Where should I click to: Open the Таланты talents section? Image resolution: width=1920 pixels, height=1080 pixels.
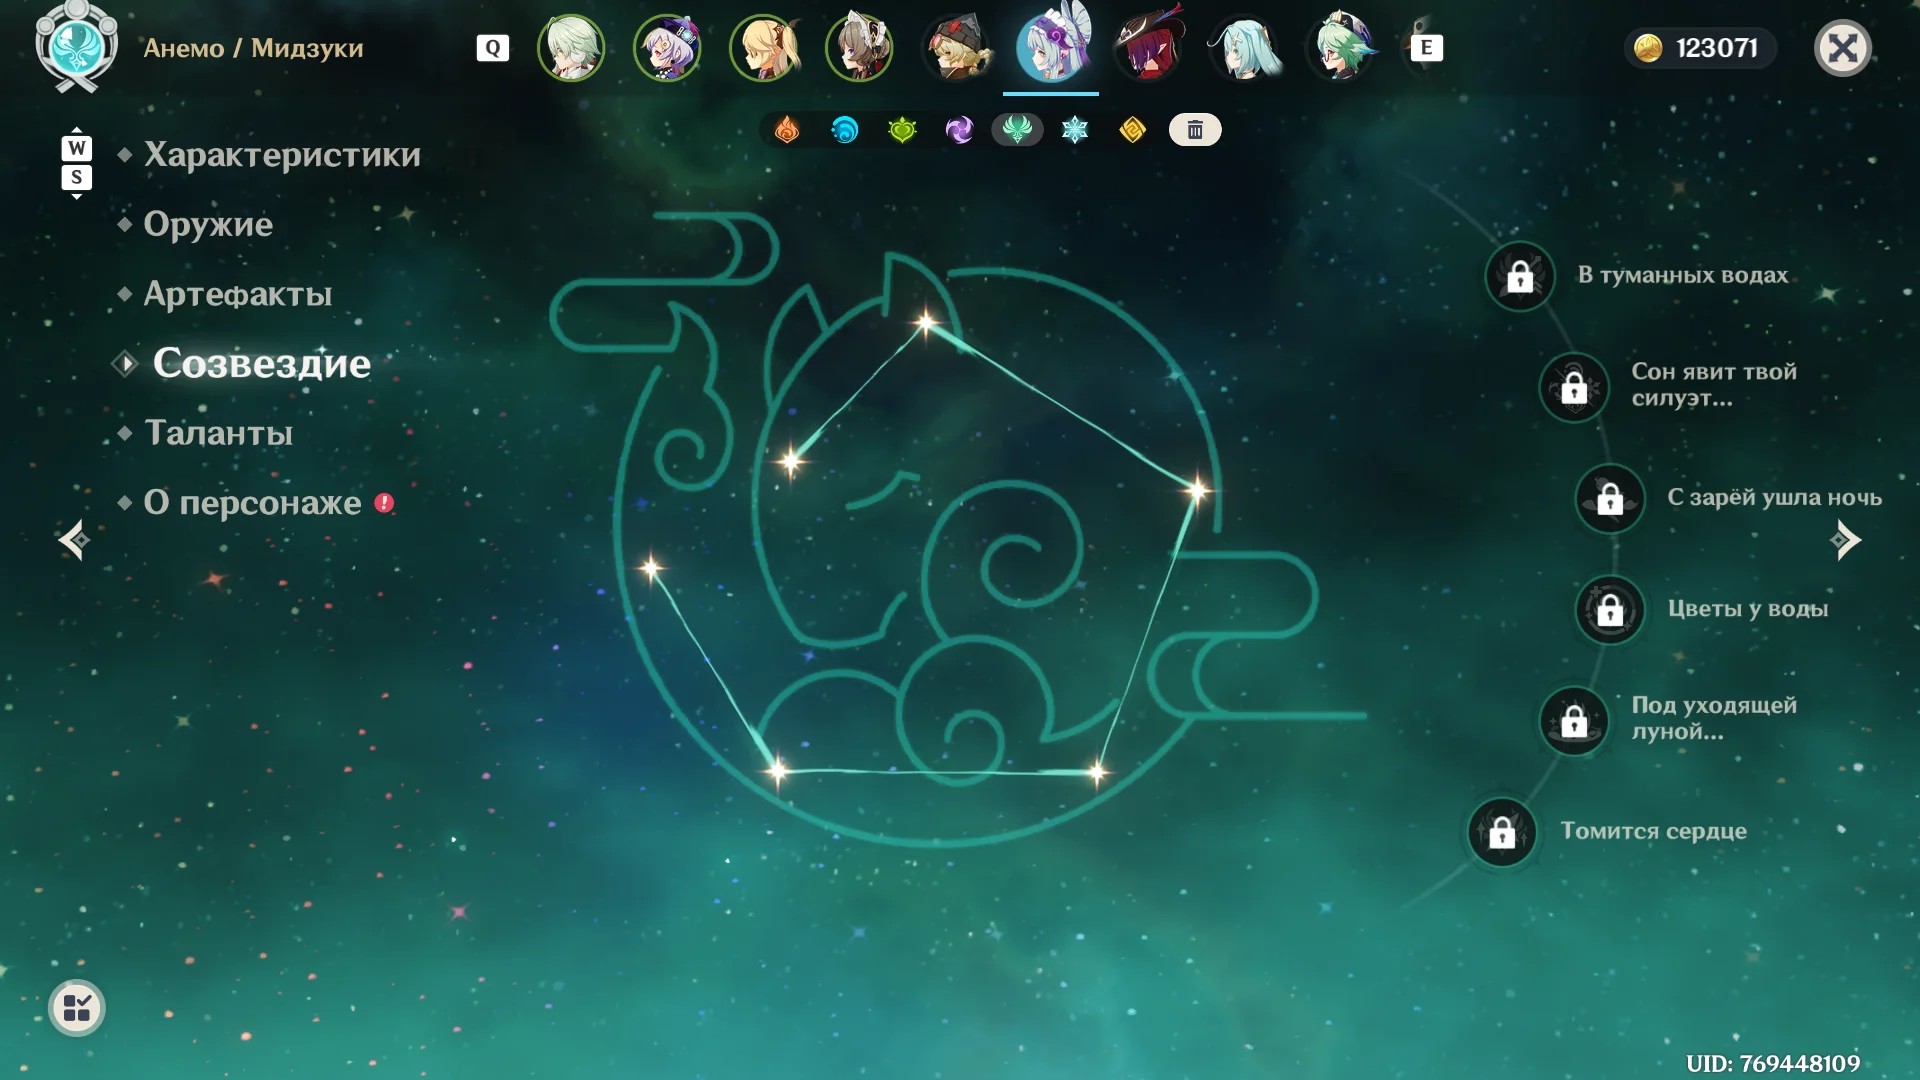(218, 433)
